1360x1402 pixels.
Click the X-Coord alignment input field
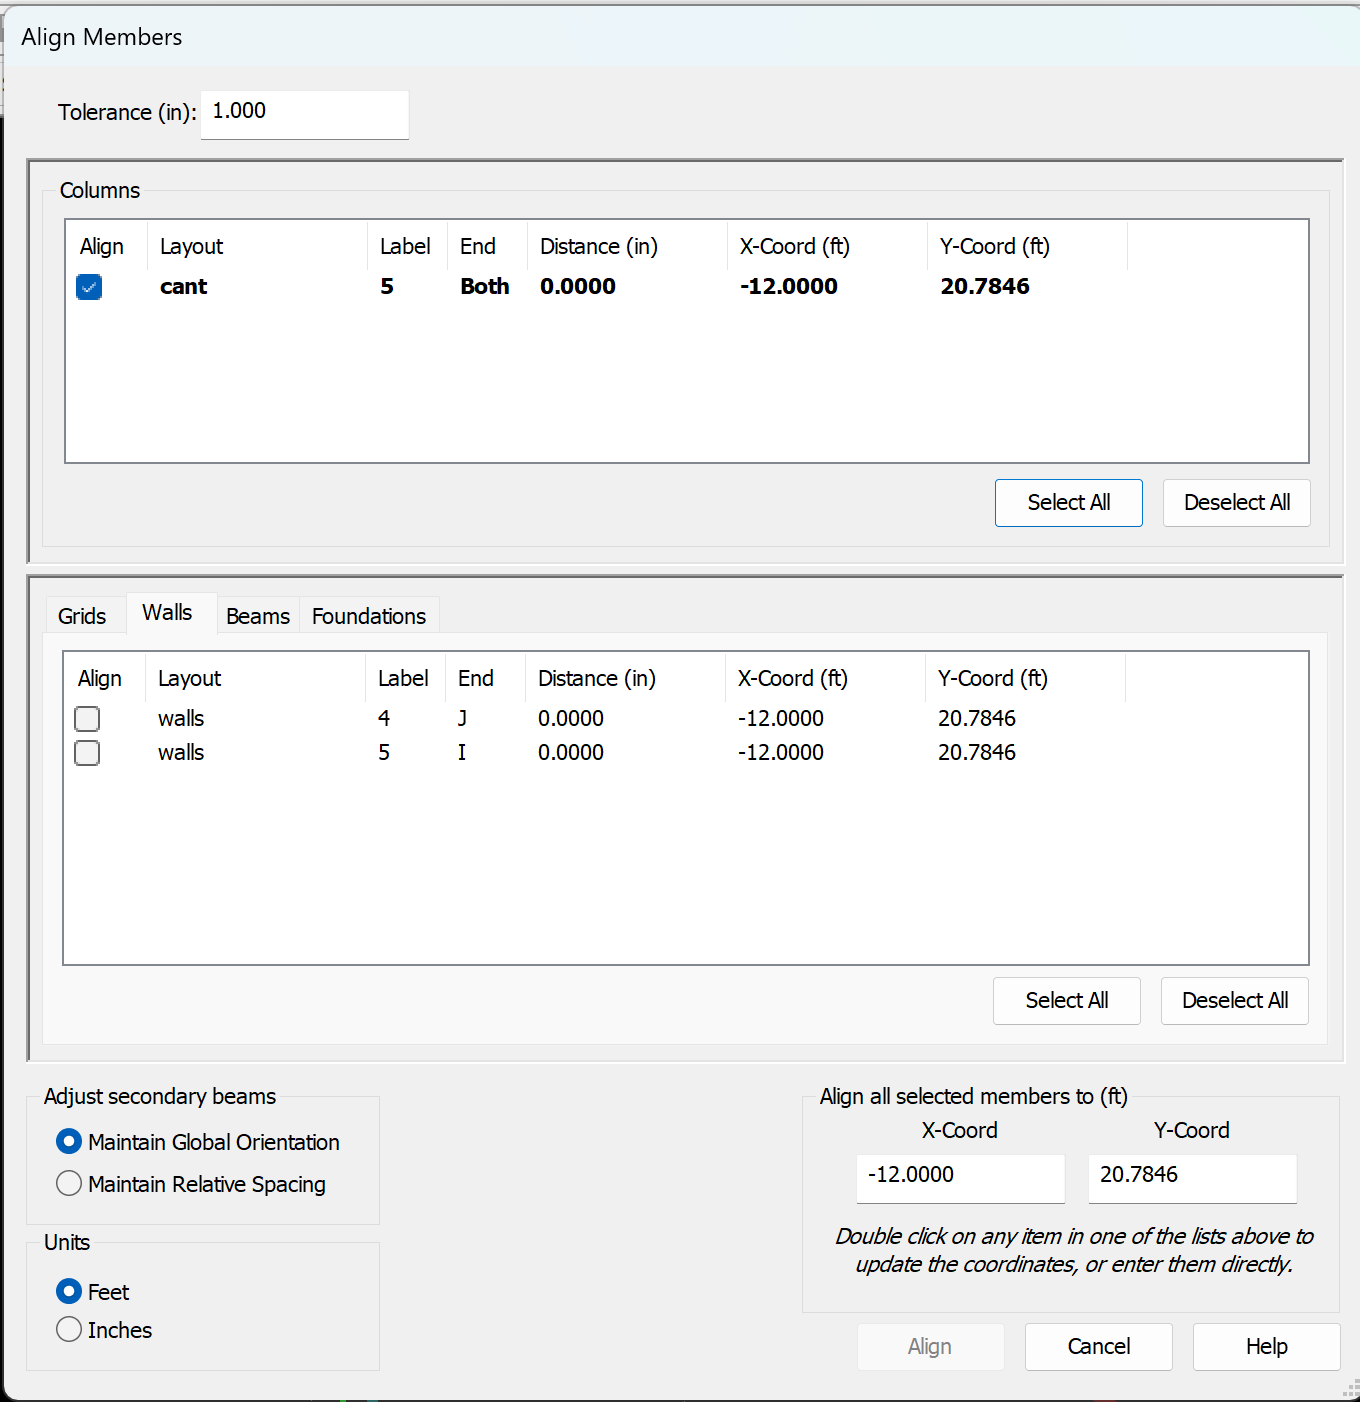[960, 1176]
